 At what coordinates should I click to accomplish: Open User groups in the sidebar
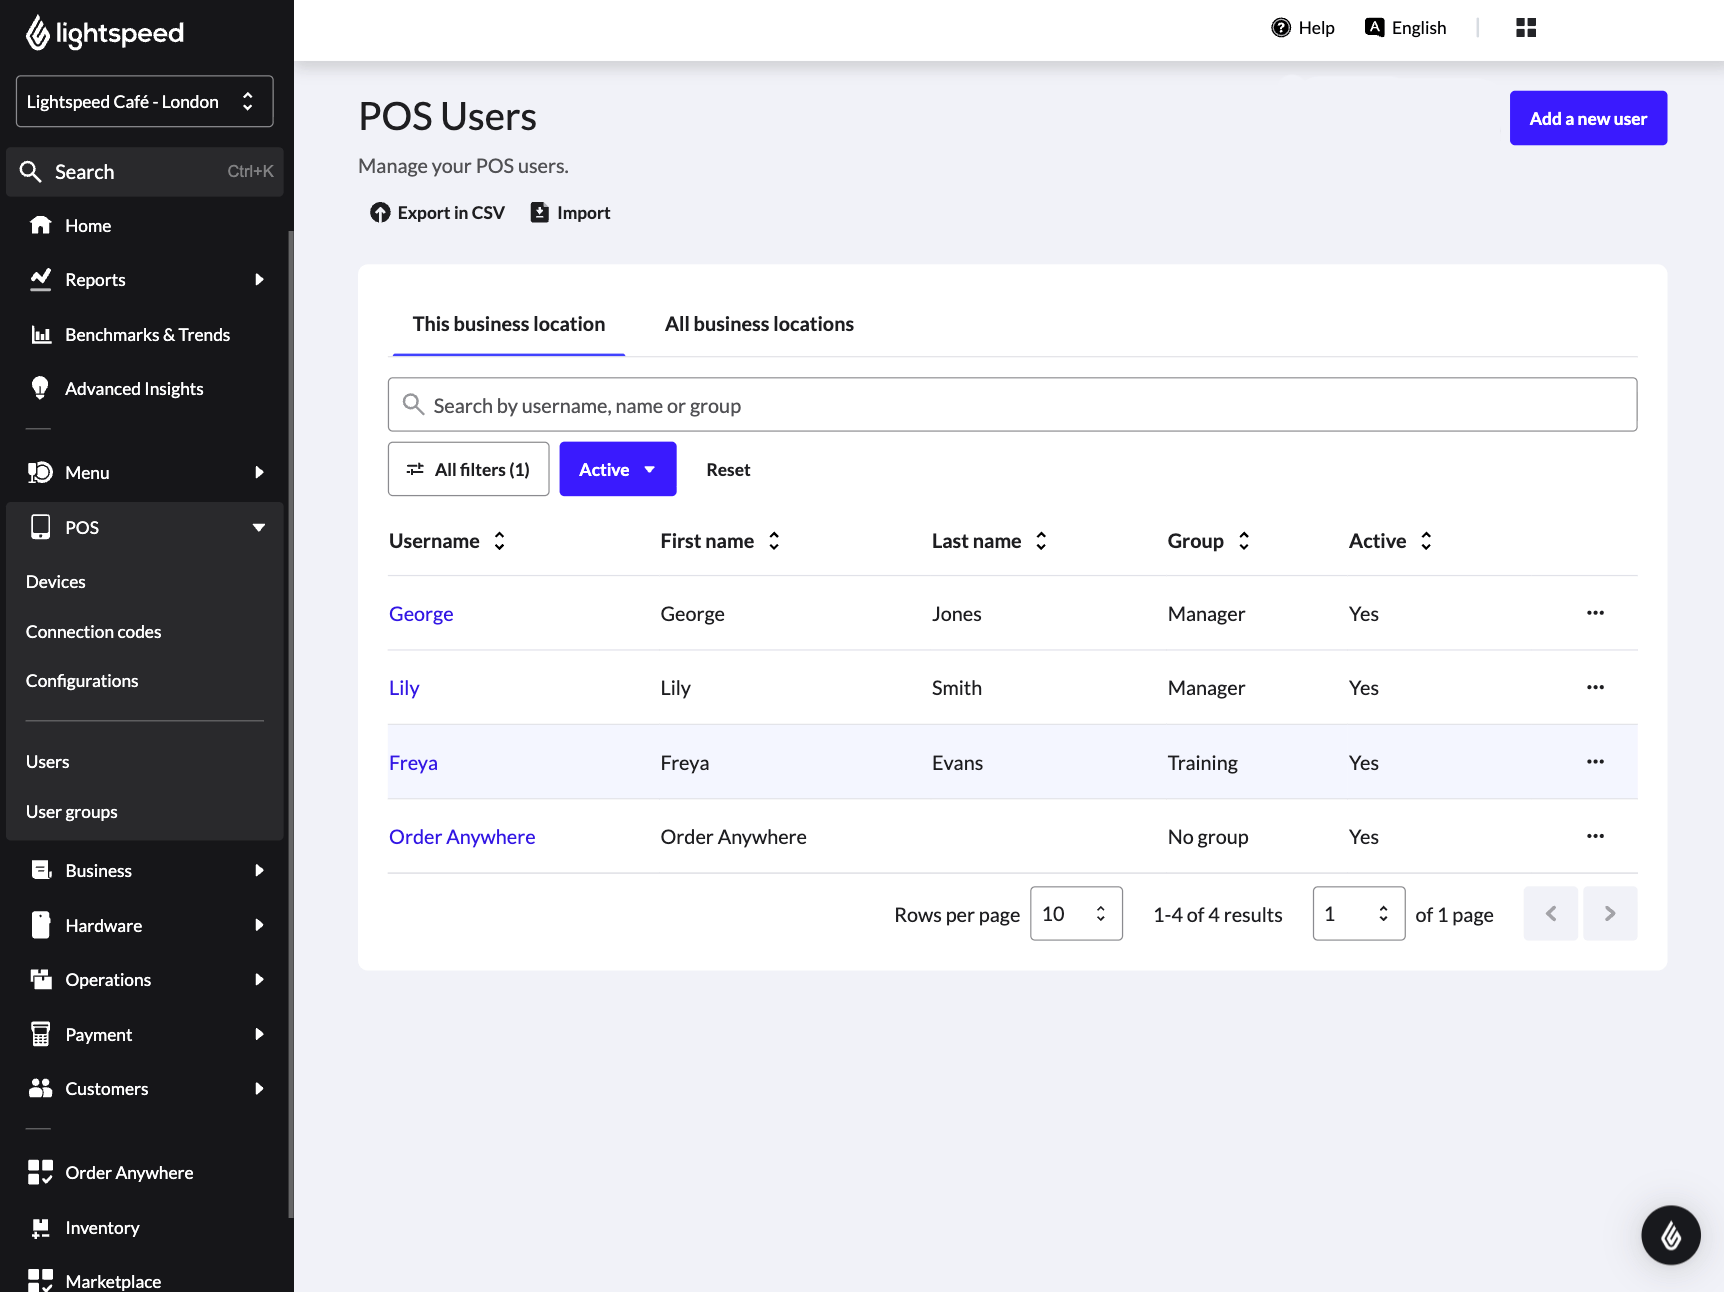pos(72,812)
